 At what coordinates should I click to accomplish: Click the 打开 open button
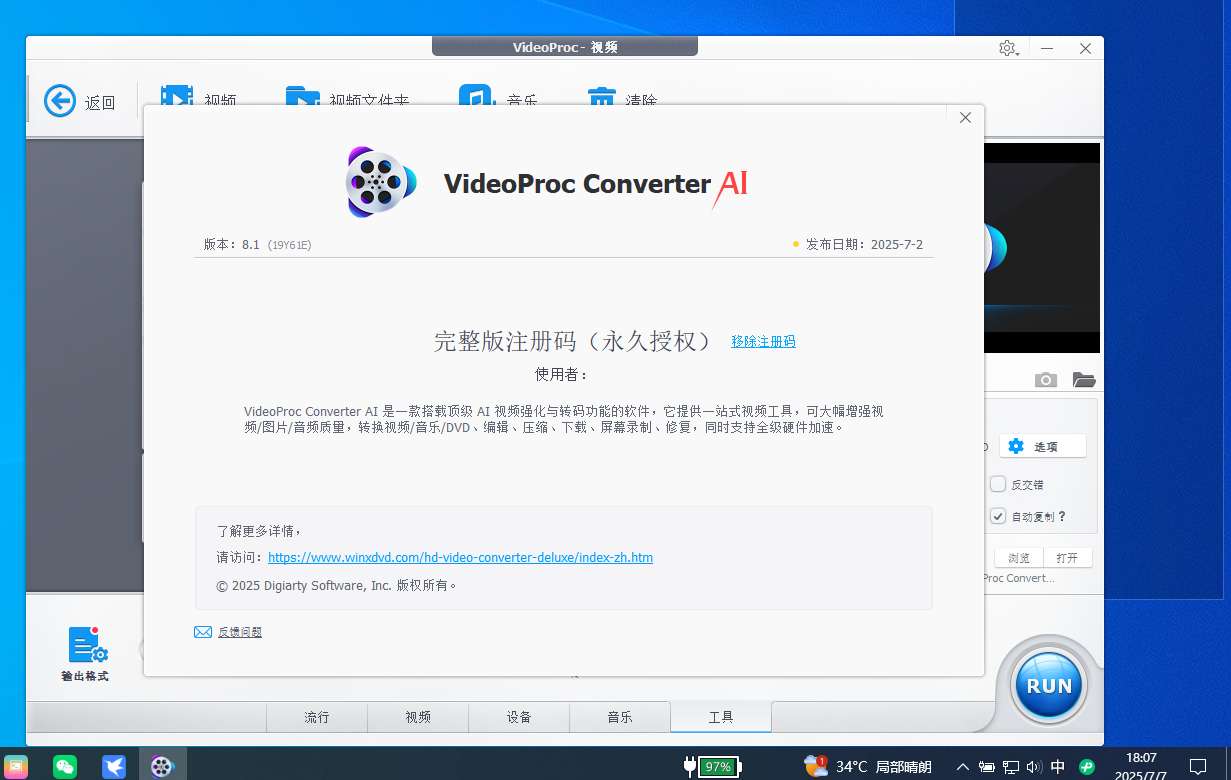coord(1067,558)
